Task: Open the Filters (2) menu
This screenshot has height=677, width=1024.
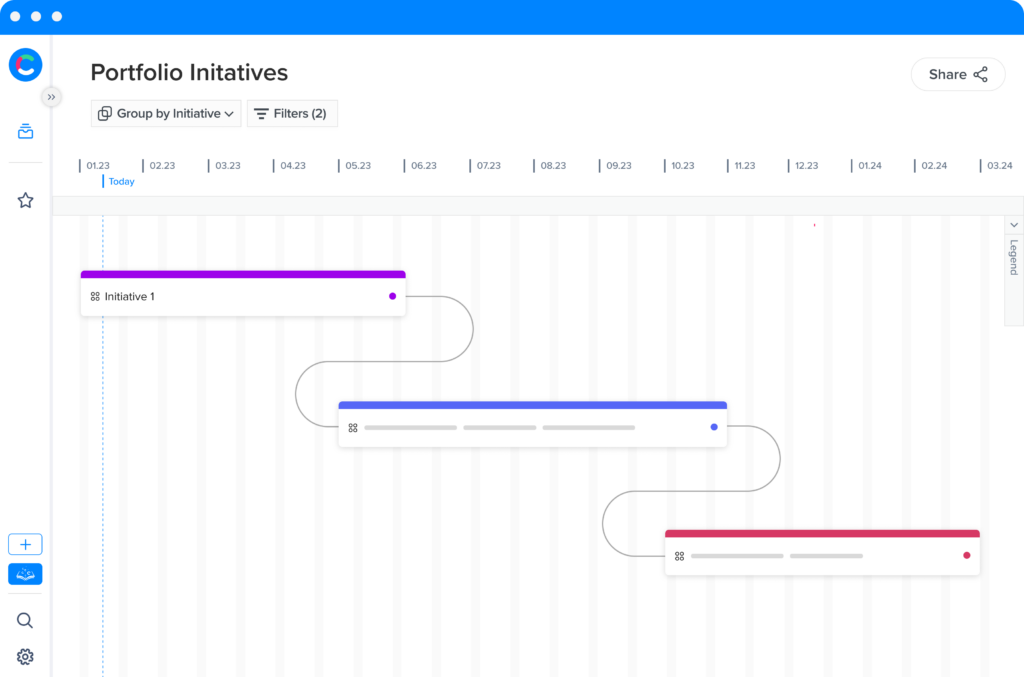Action: pos(292,114)
